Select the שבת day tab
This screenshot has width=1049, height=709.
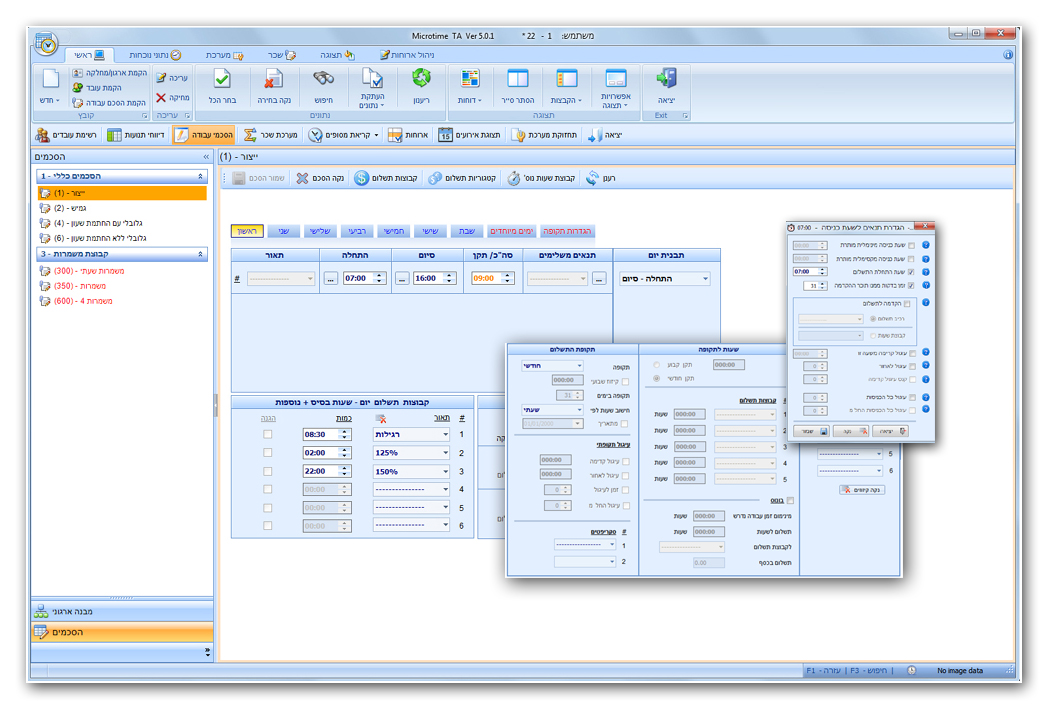tap(467, 231)
